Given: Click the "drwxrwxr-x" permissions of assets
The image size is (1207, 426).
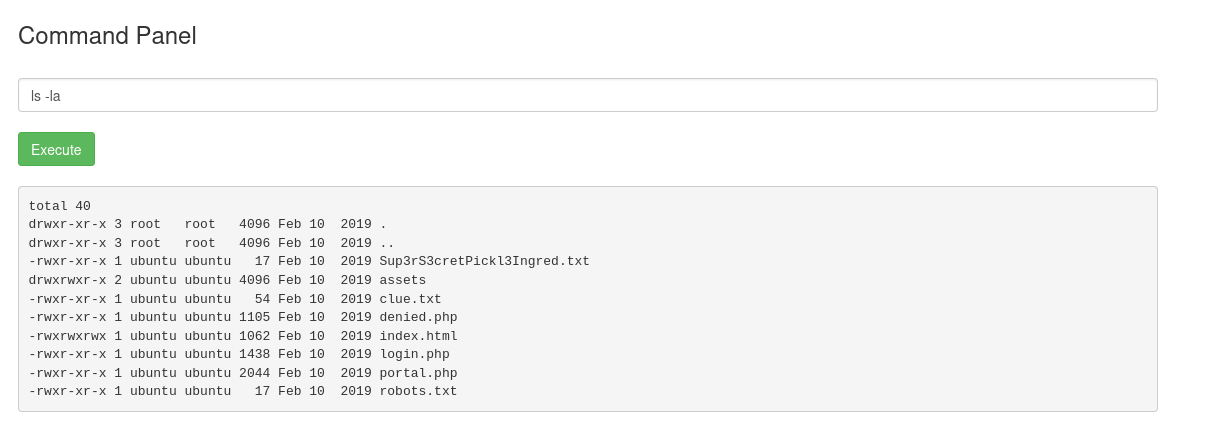Looking at the screenshot, I should [x=67, y=280].
